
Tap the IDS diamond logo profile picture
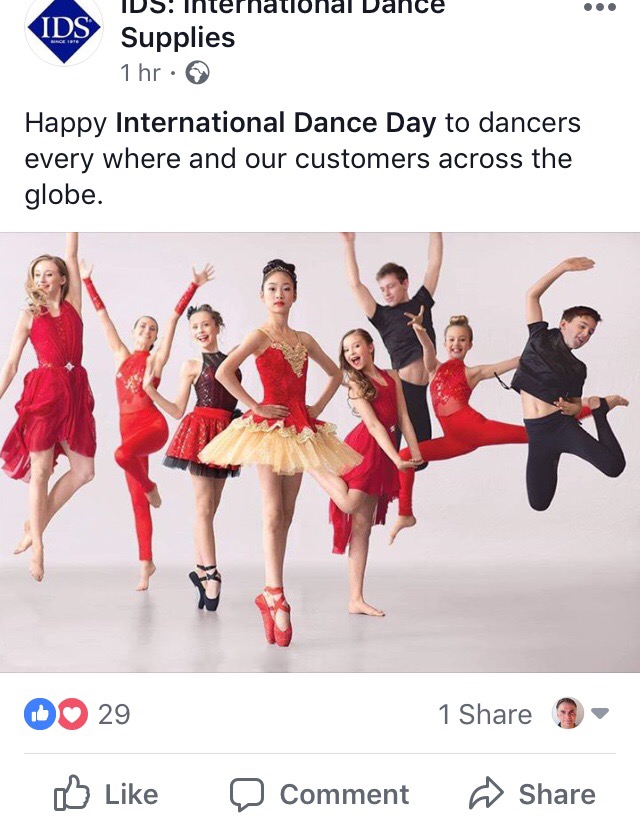pos(64,31)
